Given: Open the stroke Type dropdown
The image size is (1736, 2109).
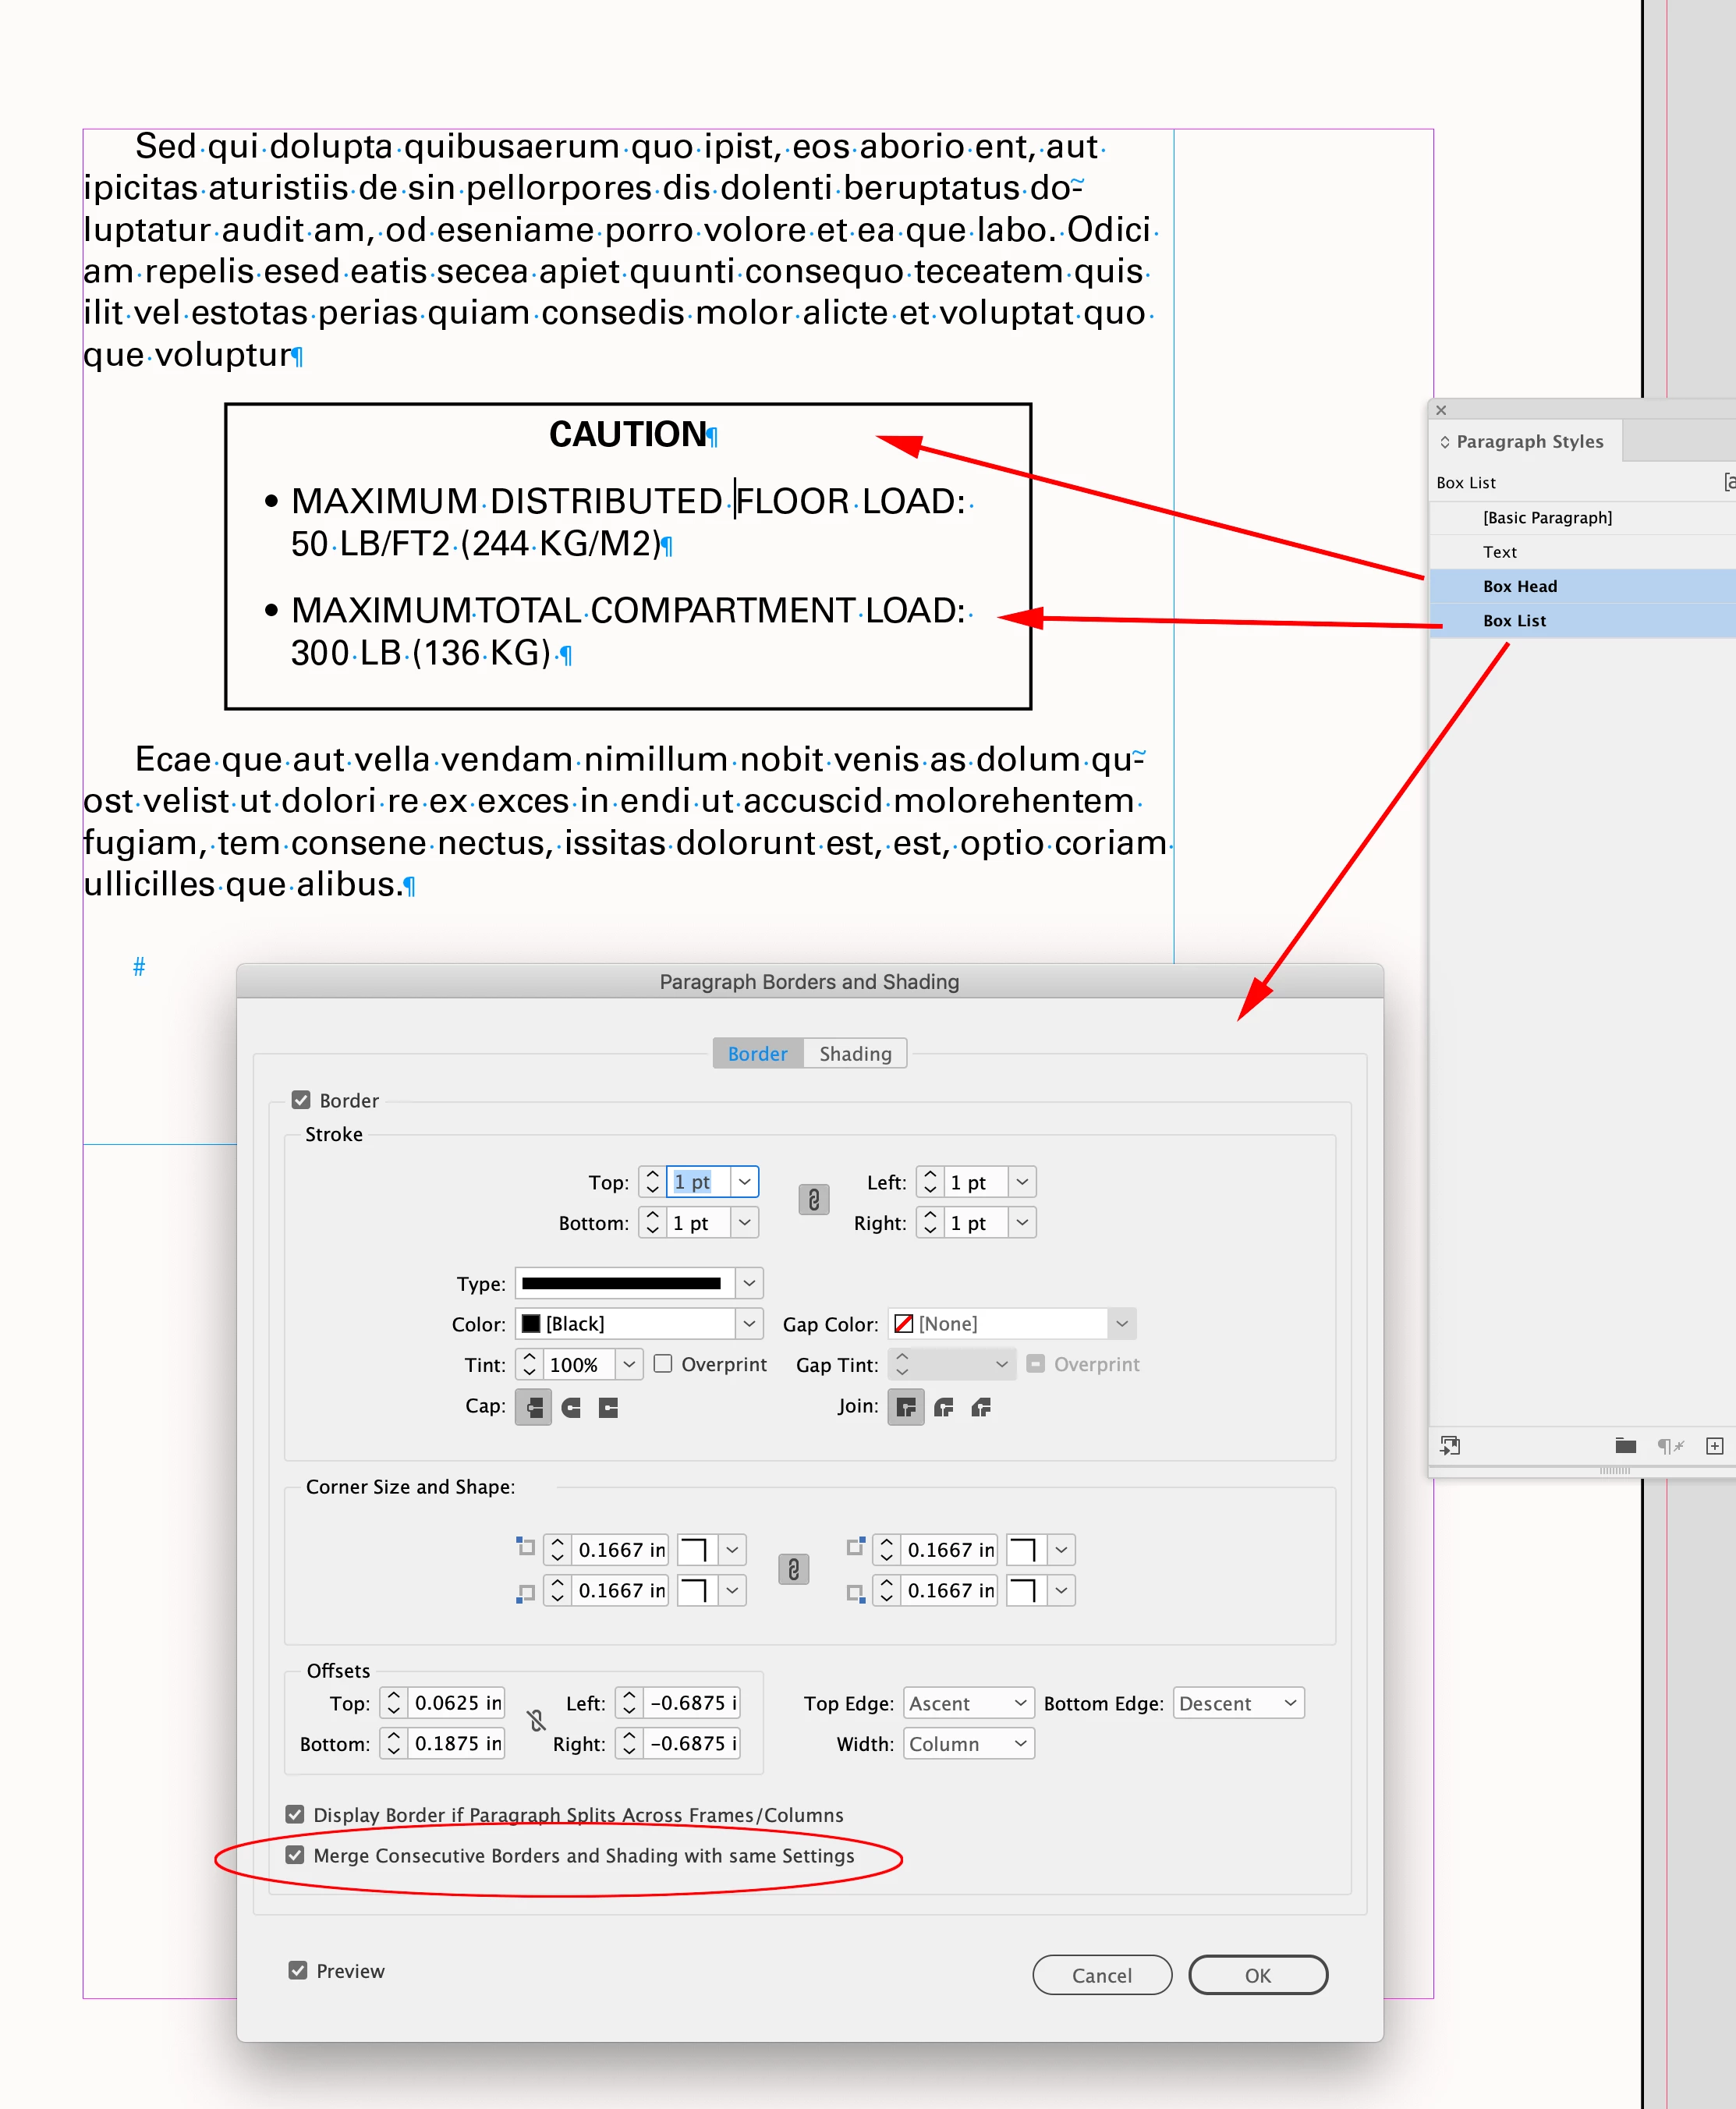Looking at the screenshot, I should point(749,1283).
